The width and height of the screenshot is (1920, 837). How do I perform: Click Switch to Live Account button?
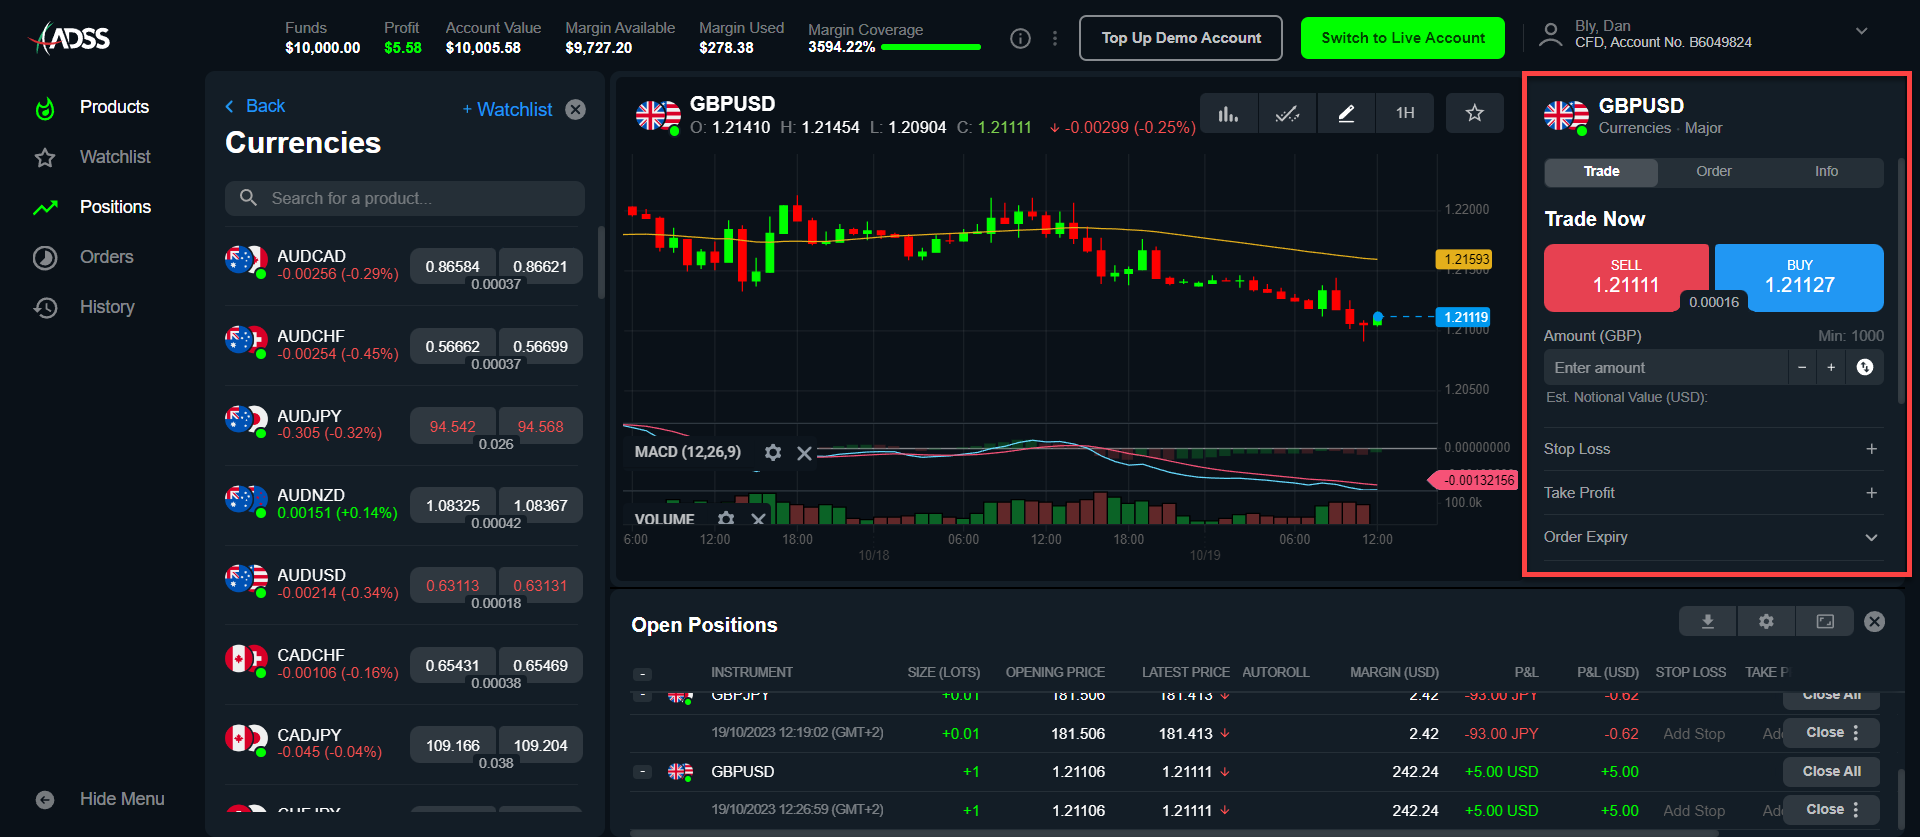(x=1402, y=38)
